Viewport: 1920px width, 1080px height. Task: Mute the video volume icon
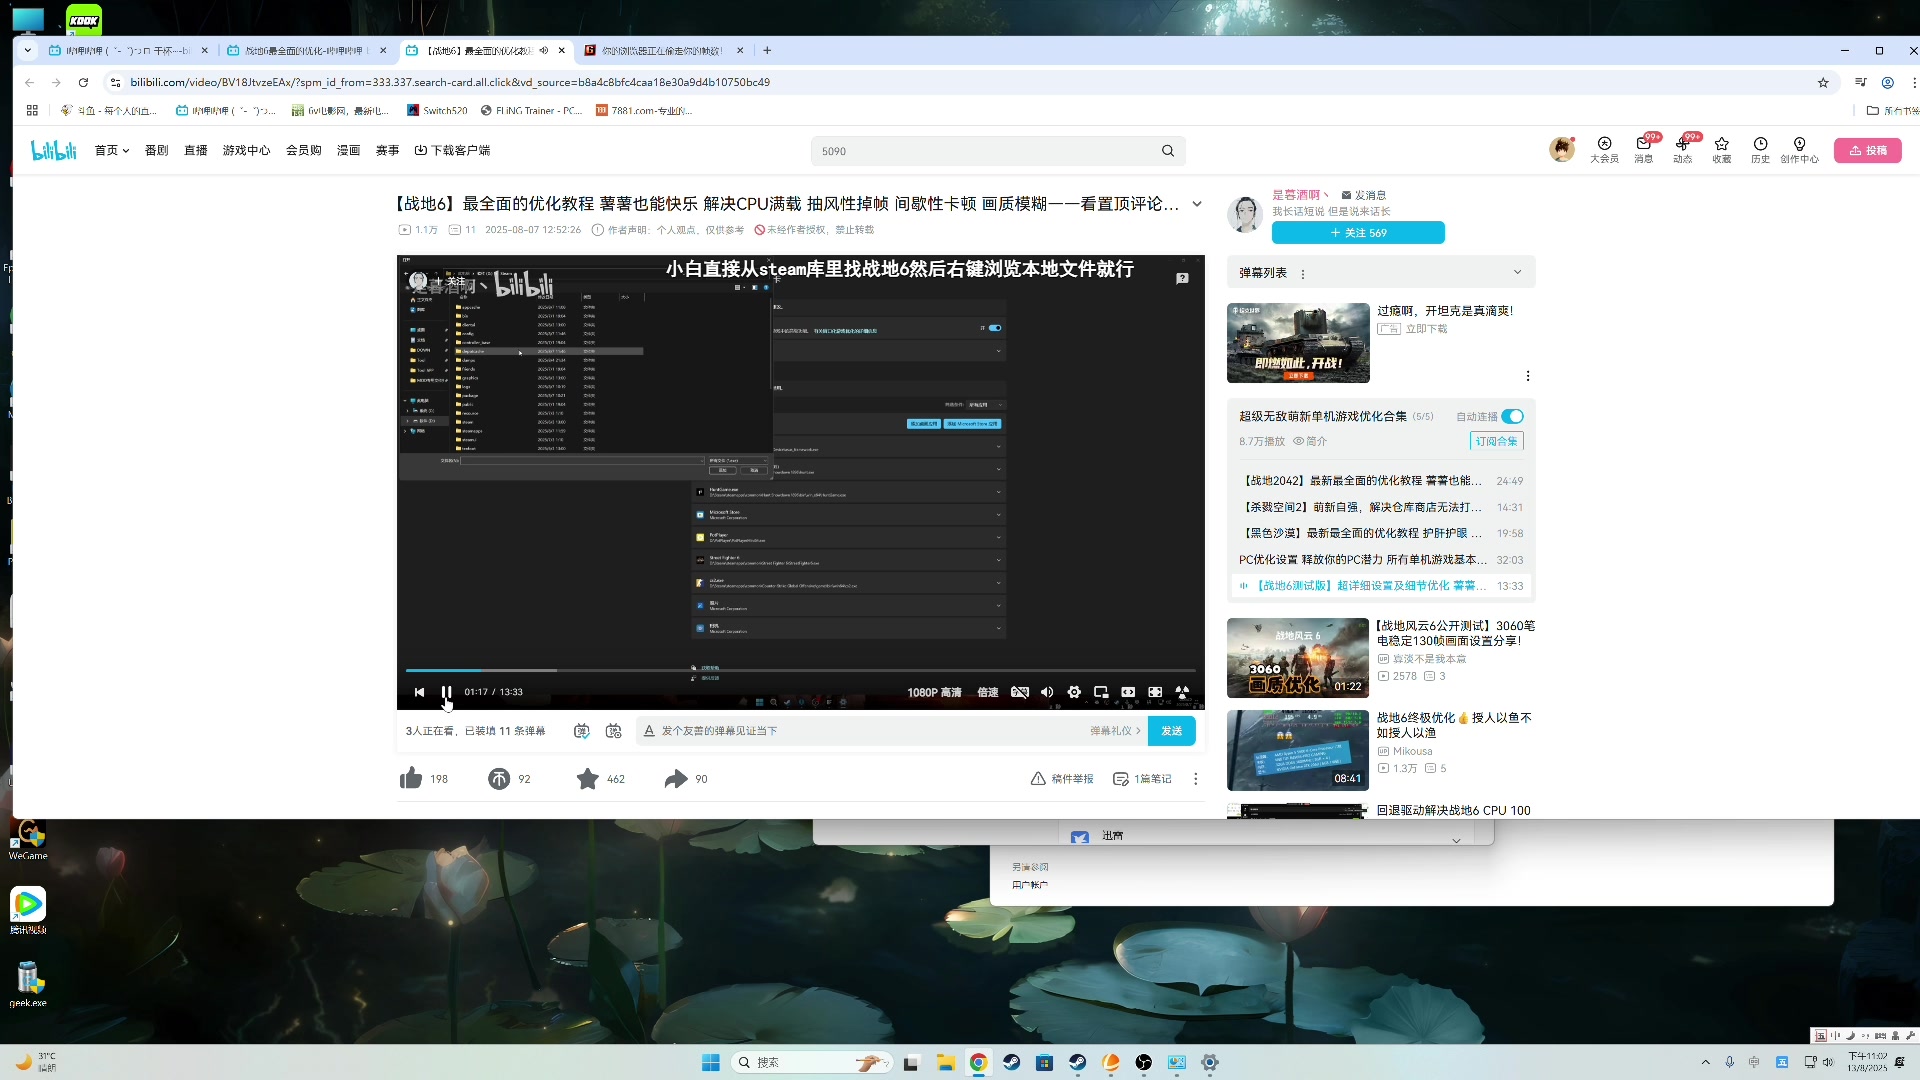[x=1047, y=692]
